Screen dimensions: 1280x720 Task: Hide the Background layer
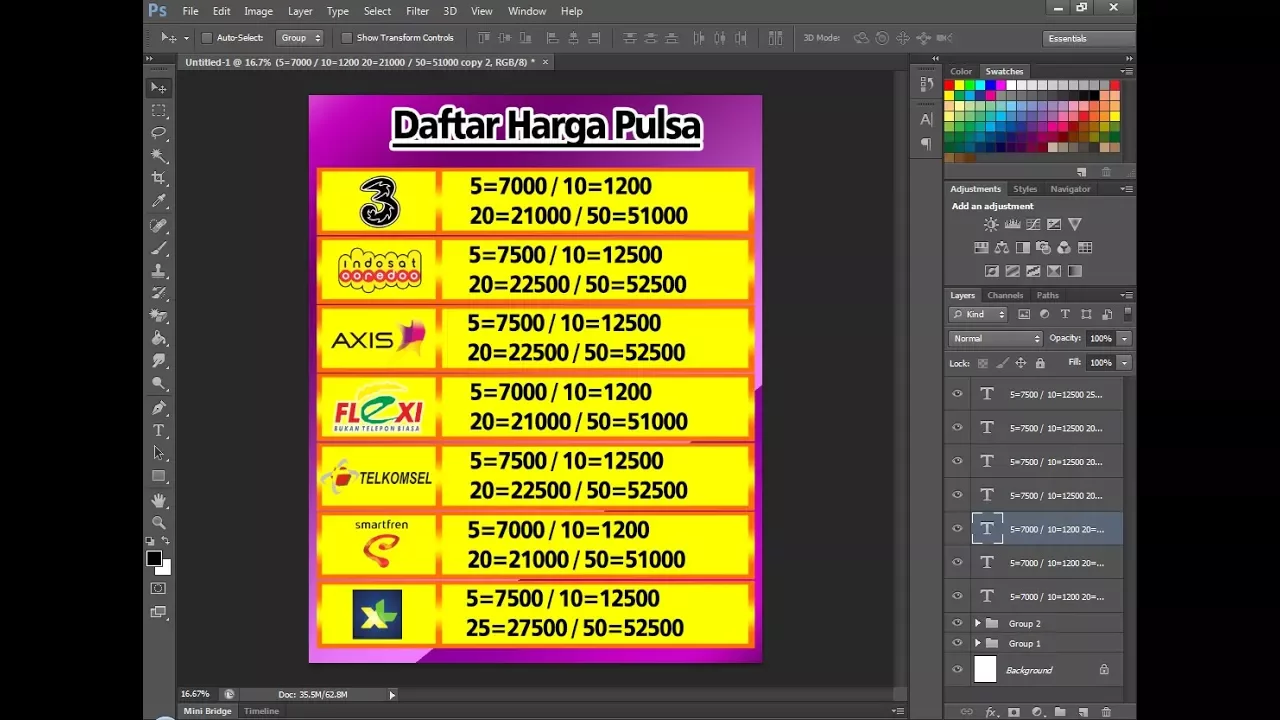point(957,670)
